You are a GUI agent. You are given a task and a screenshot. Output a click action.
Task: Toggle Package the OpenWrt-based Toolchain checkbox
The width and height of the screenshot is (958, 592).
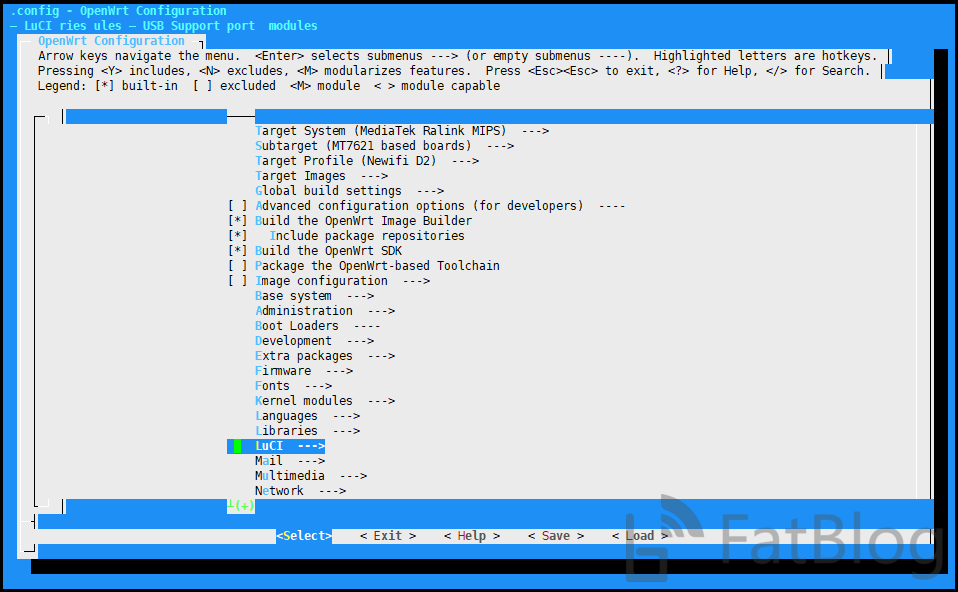pos(238,266)
